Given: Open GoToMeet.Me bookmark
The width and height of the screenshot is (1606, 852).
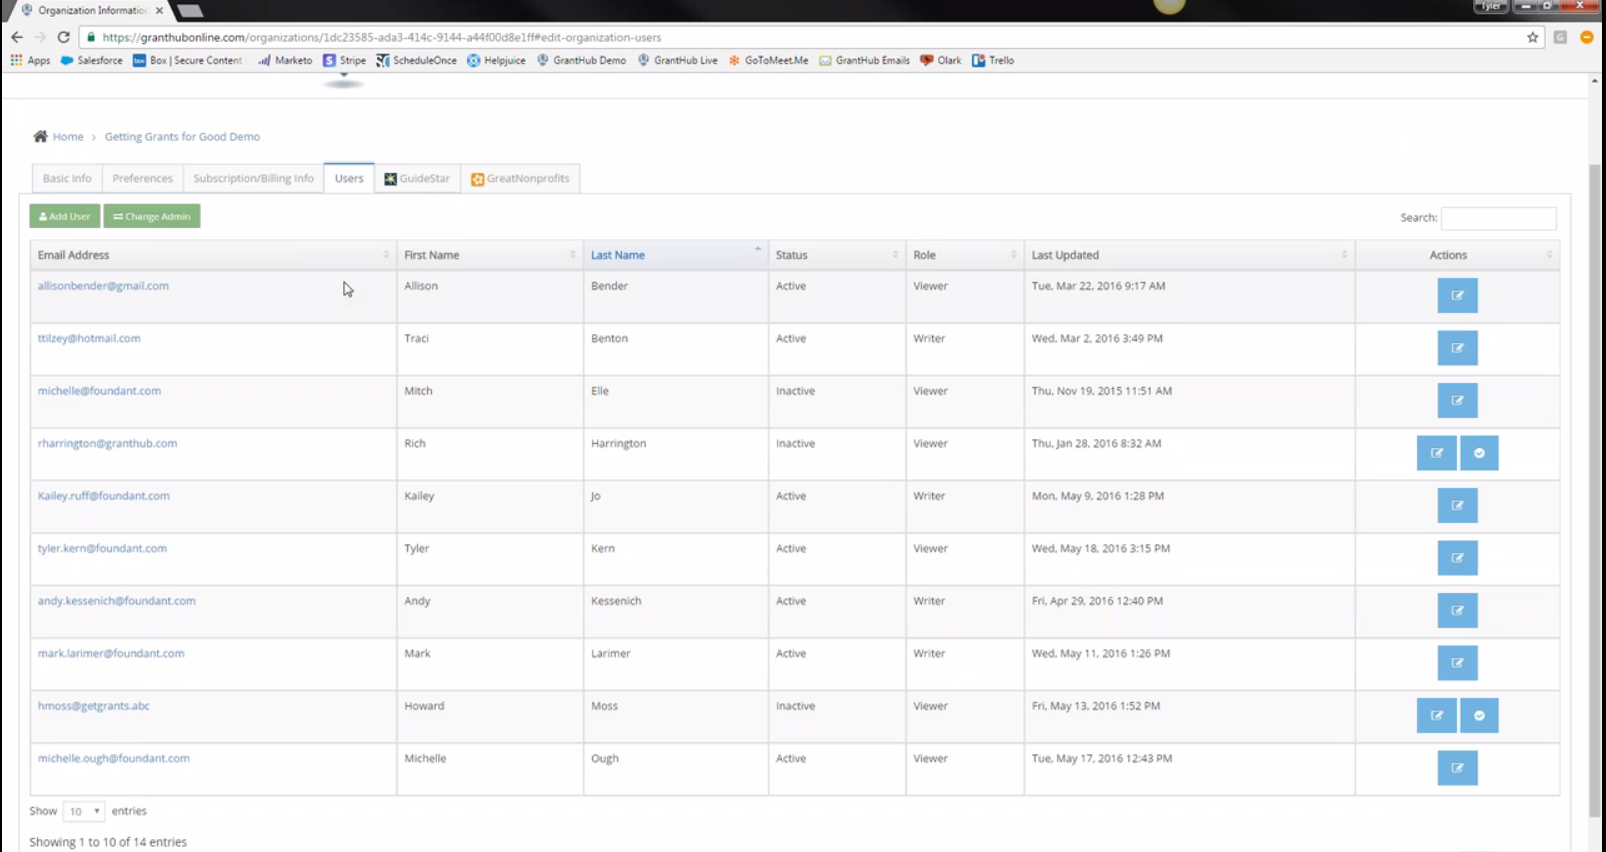Looking at the screenshot, I should (x=768, y=60).
